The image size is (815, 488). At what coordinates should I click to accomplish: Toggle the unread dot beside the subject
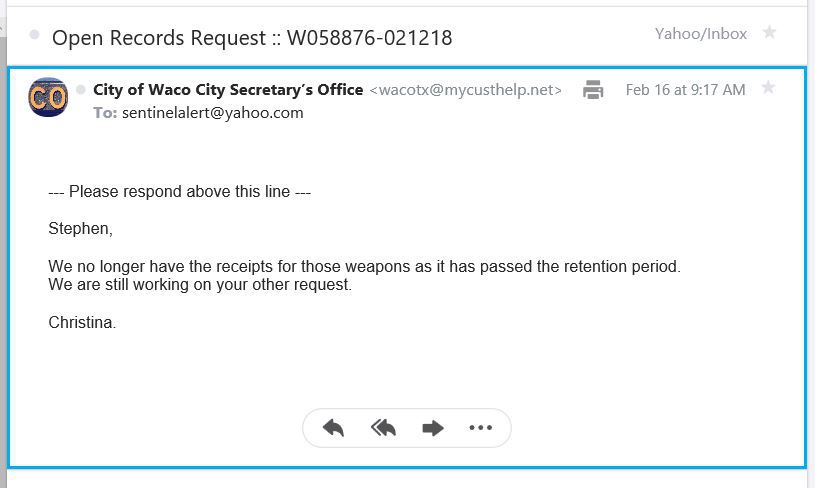pos(35,35)
